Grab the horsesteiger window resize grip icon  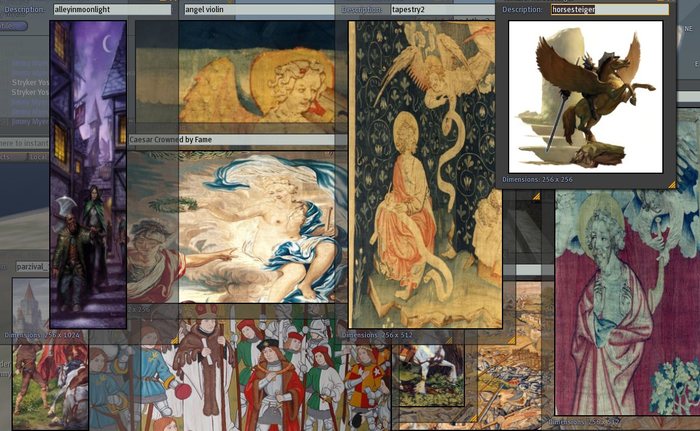pyautogui.click(x=671, y=184)
